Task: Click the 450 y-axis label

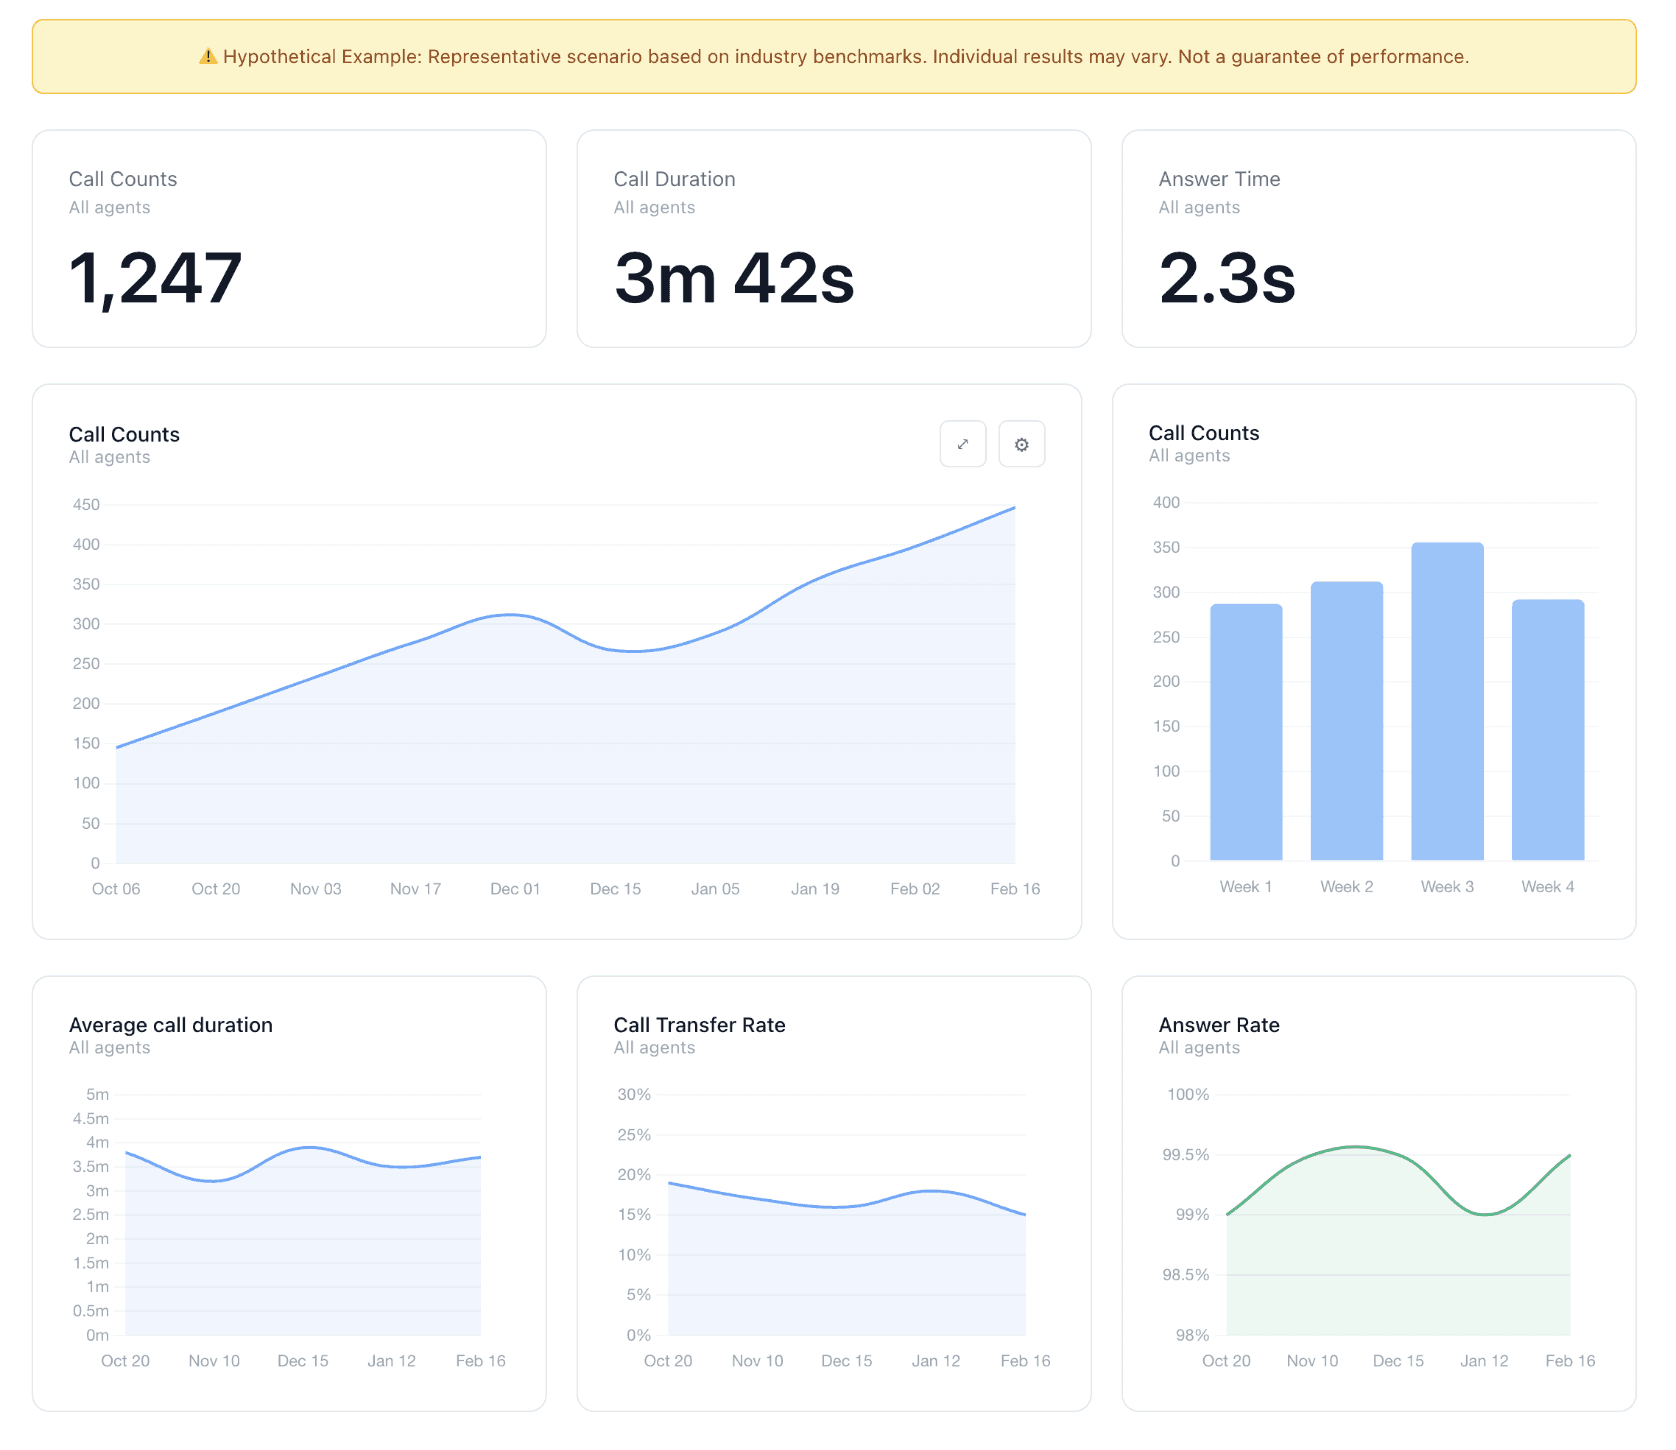Action: coord(86,505)
